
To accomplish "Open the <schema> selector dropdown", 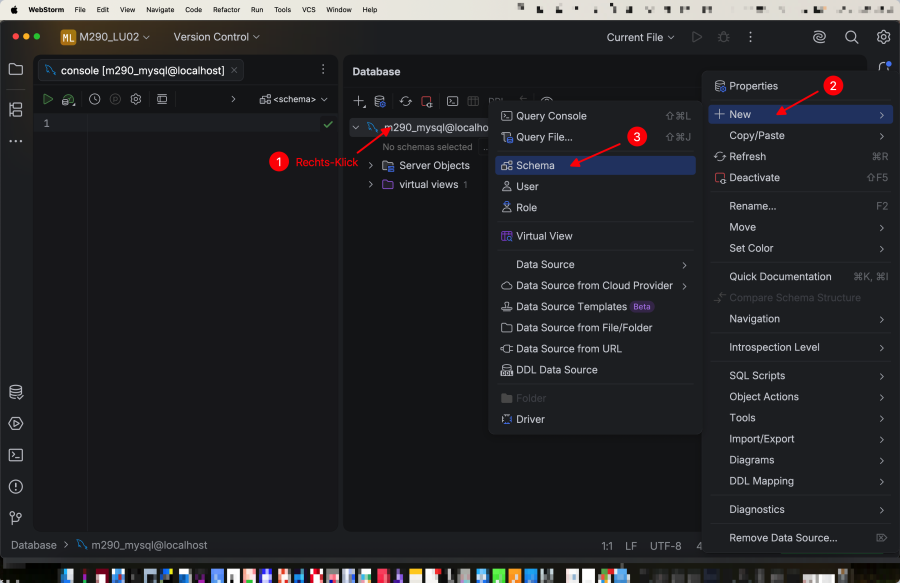I will point(293,99).
